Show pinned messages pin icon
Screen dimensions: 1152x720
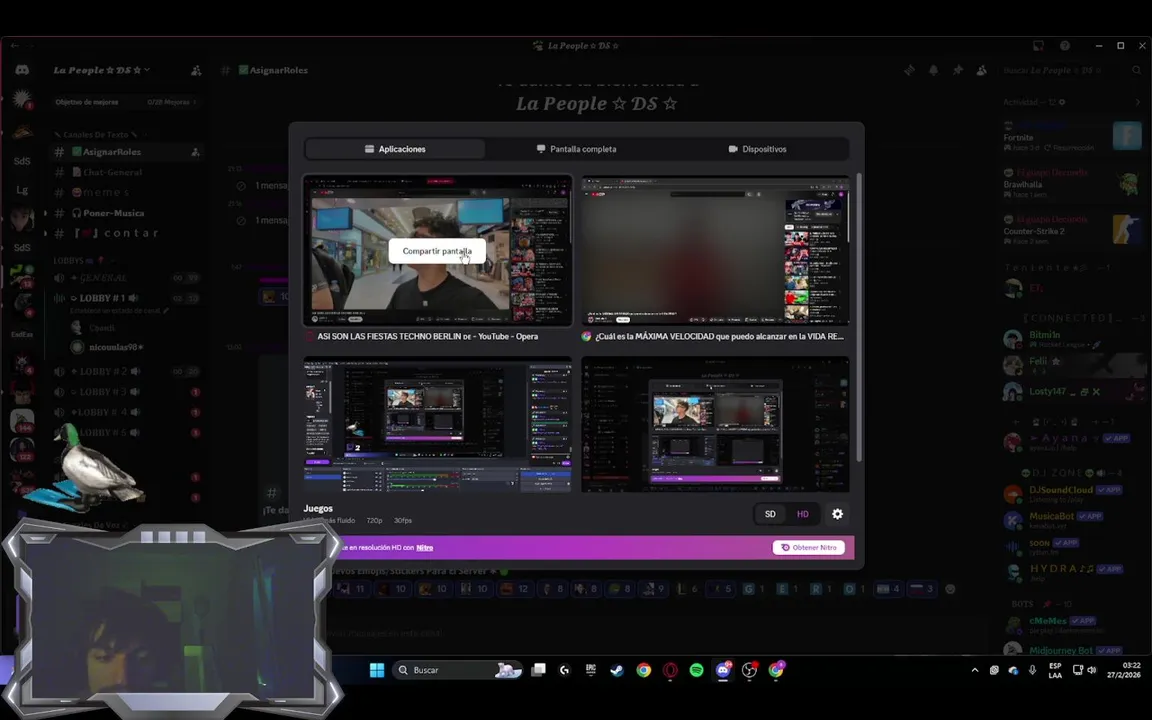pos(957,71)
